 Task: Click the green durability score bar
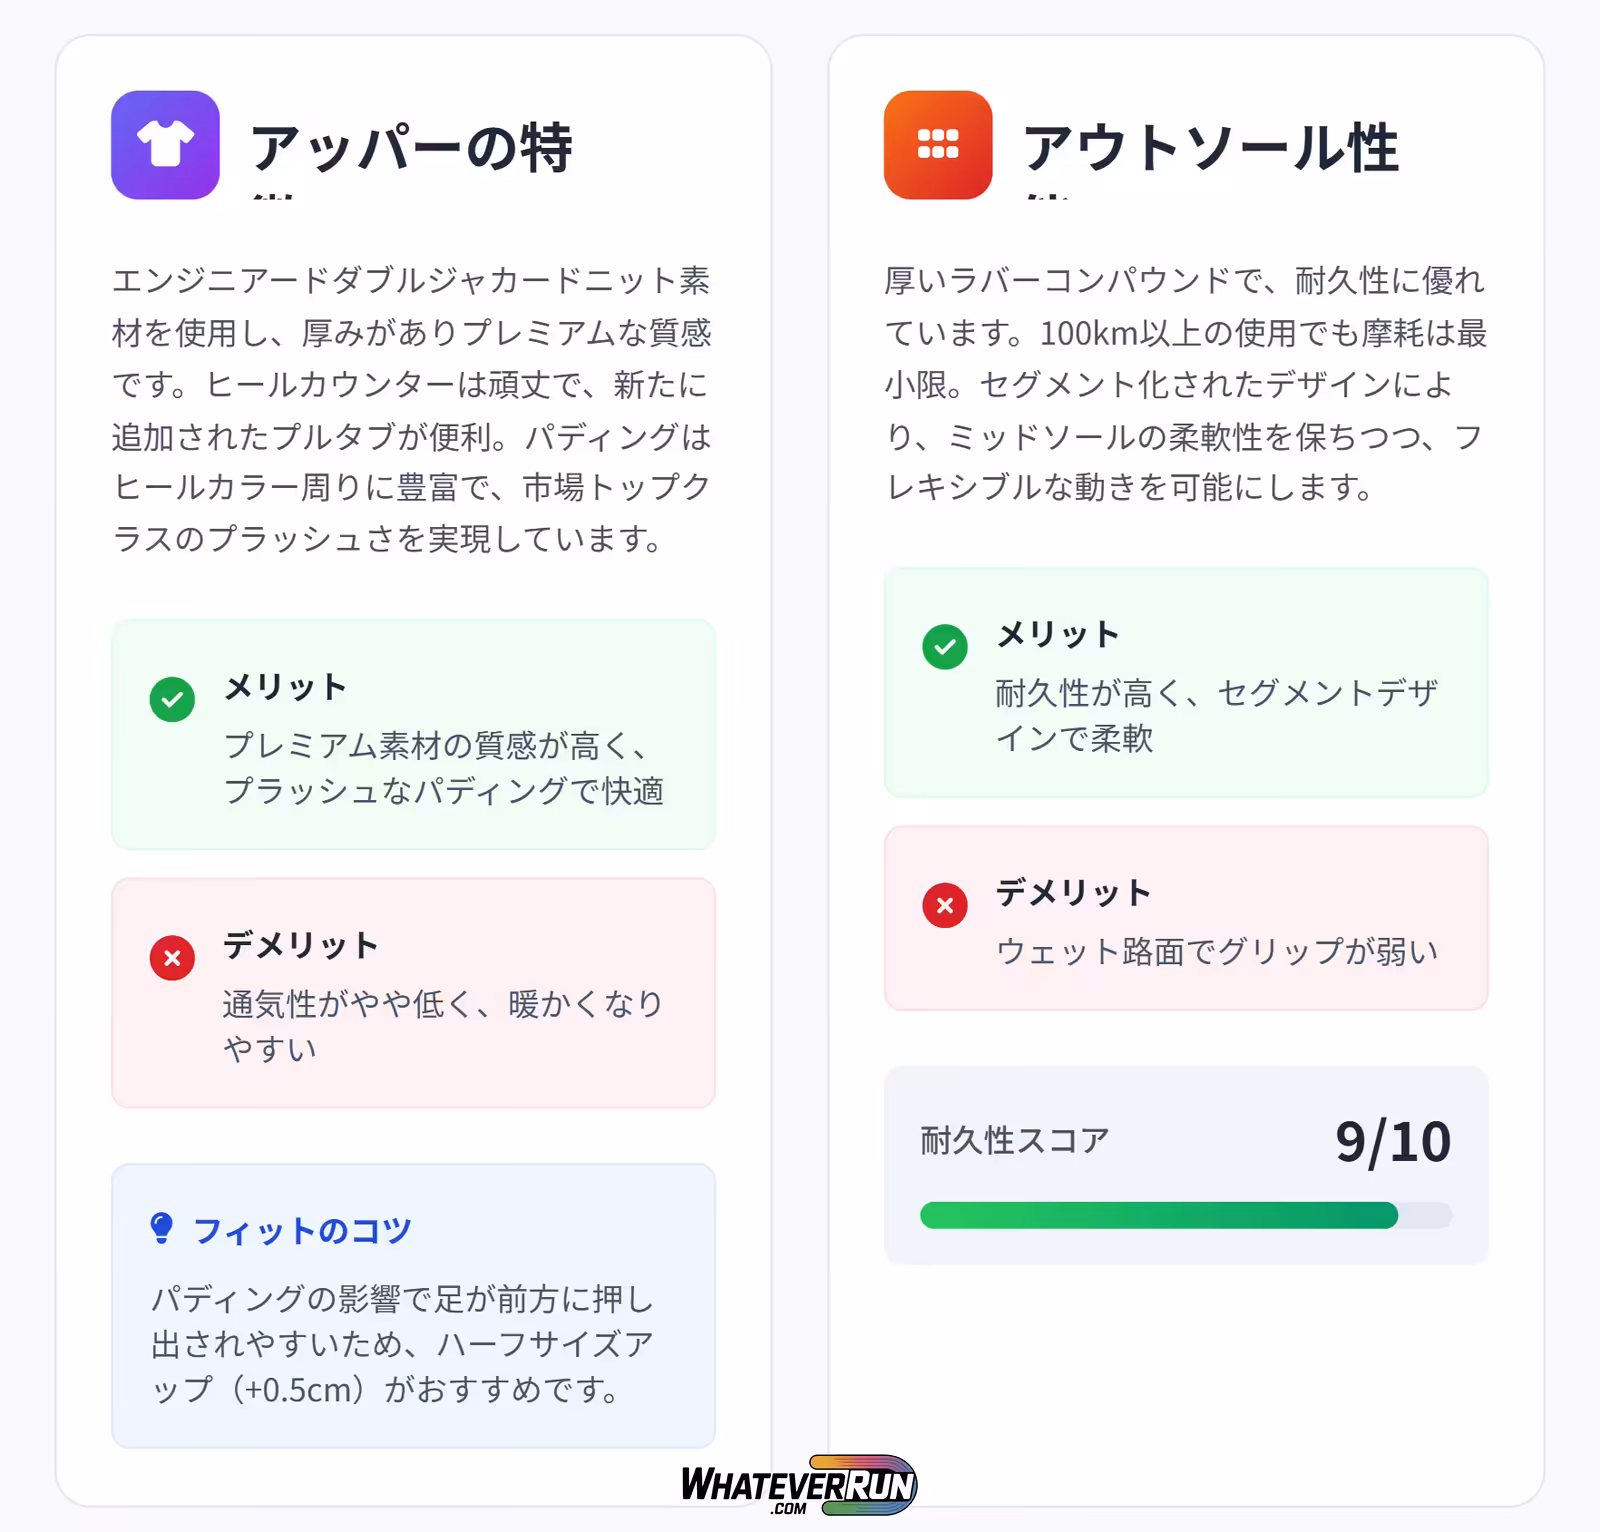(1158, 1215)
